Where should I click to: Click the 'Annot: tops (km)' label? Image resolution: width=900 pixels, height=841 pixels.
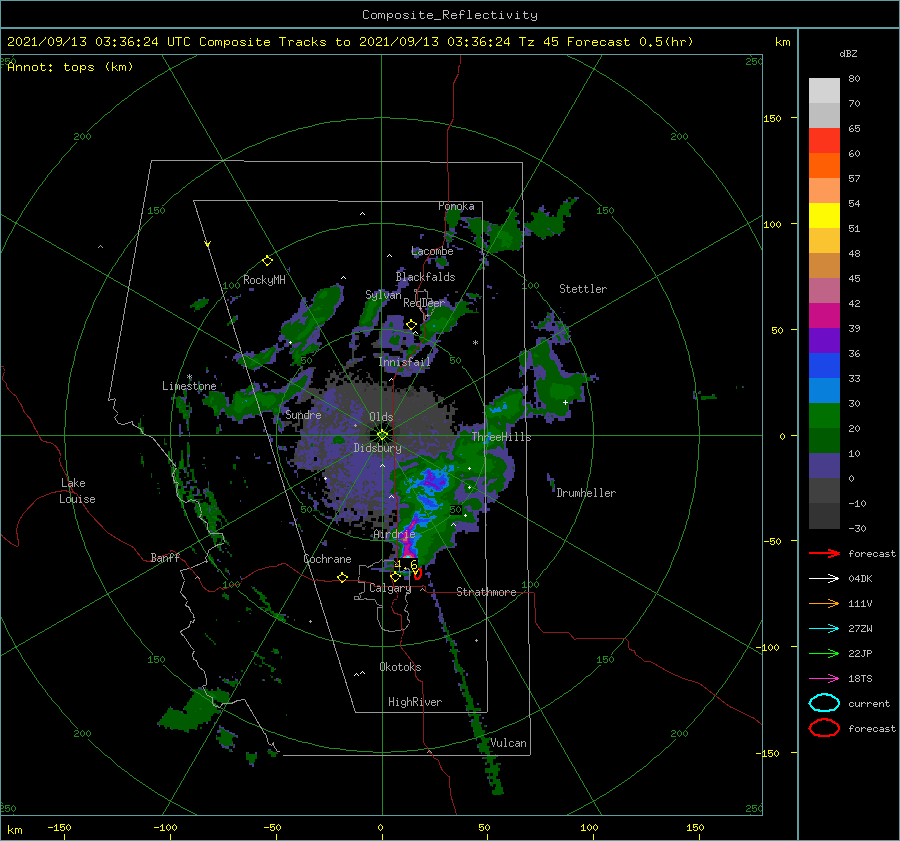[x=70, y=67]
